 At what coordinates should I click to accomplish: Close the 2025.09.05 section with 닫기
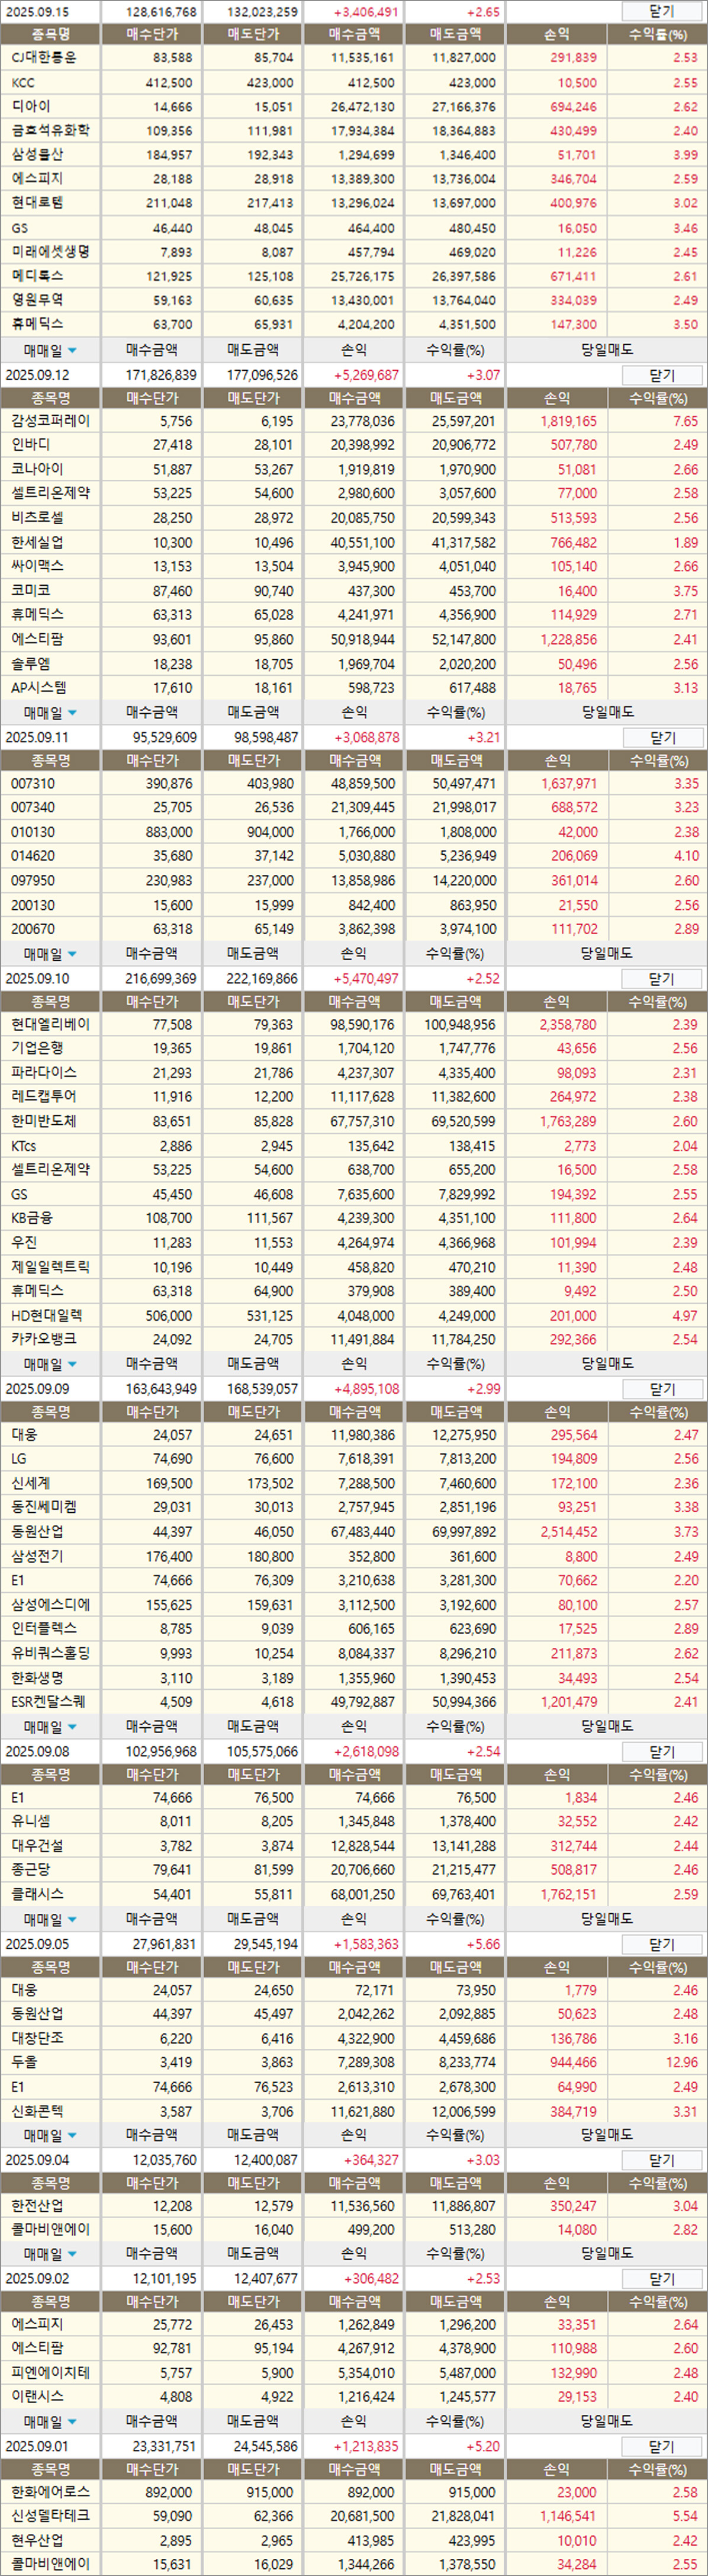tap(662, 1944)
